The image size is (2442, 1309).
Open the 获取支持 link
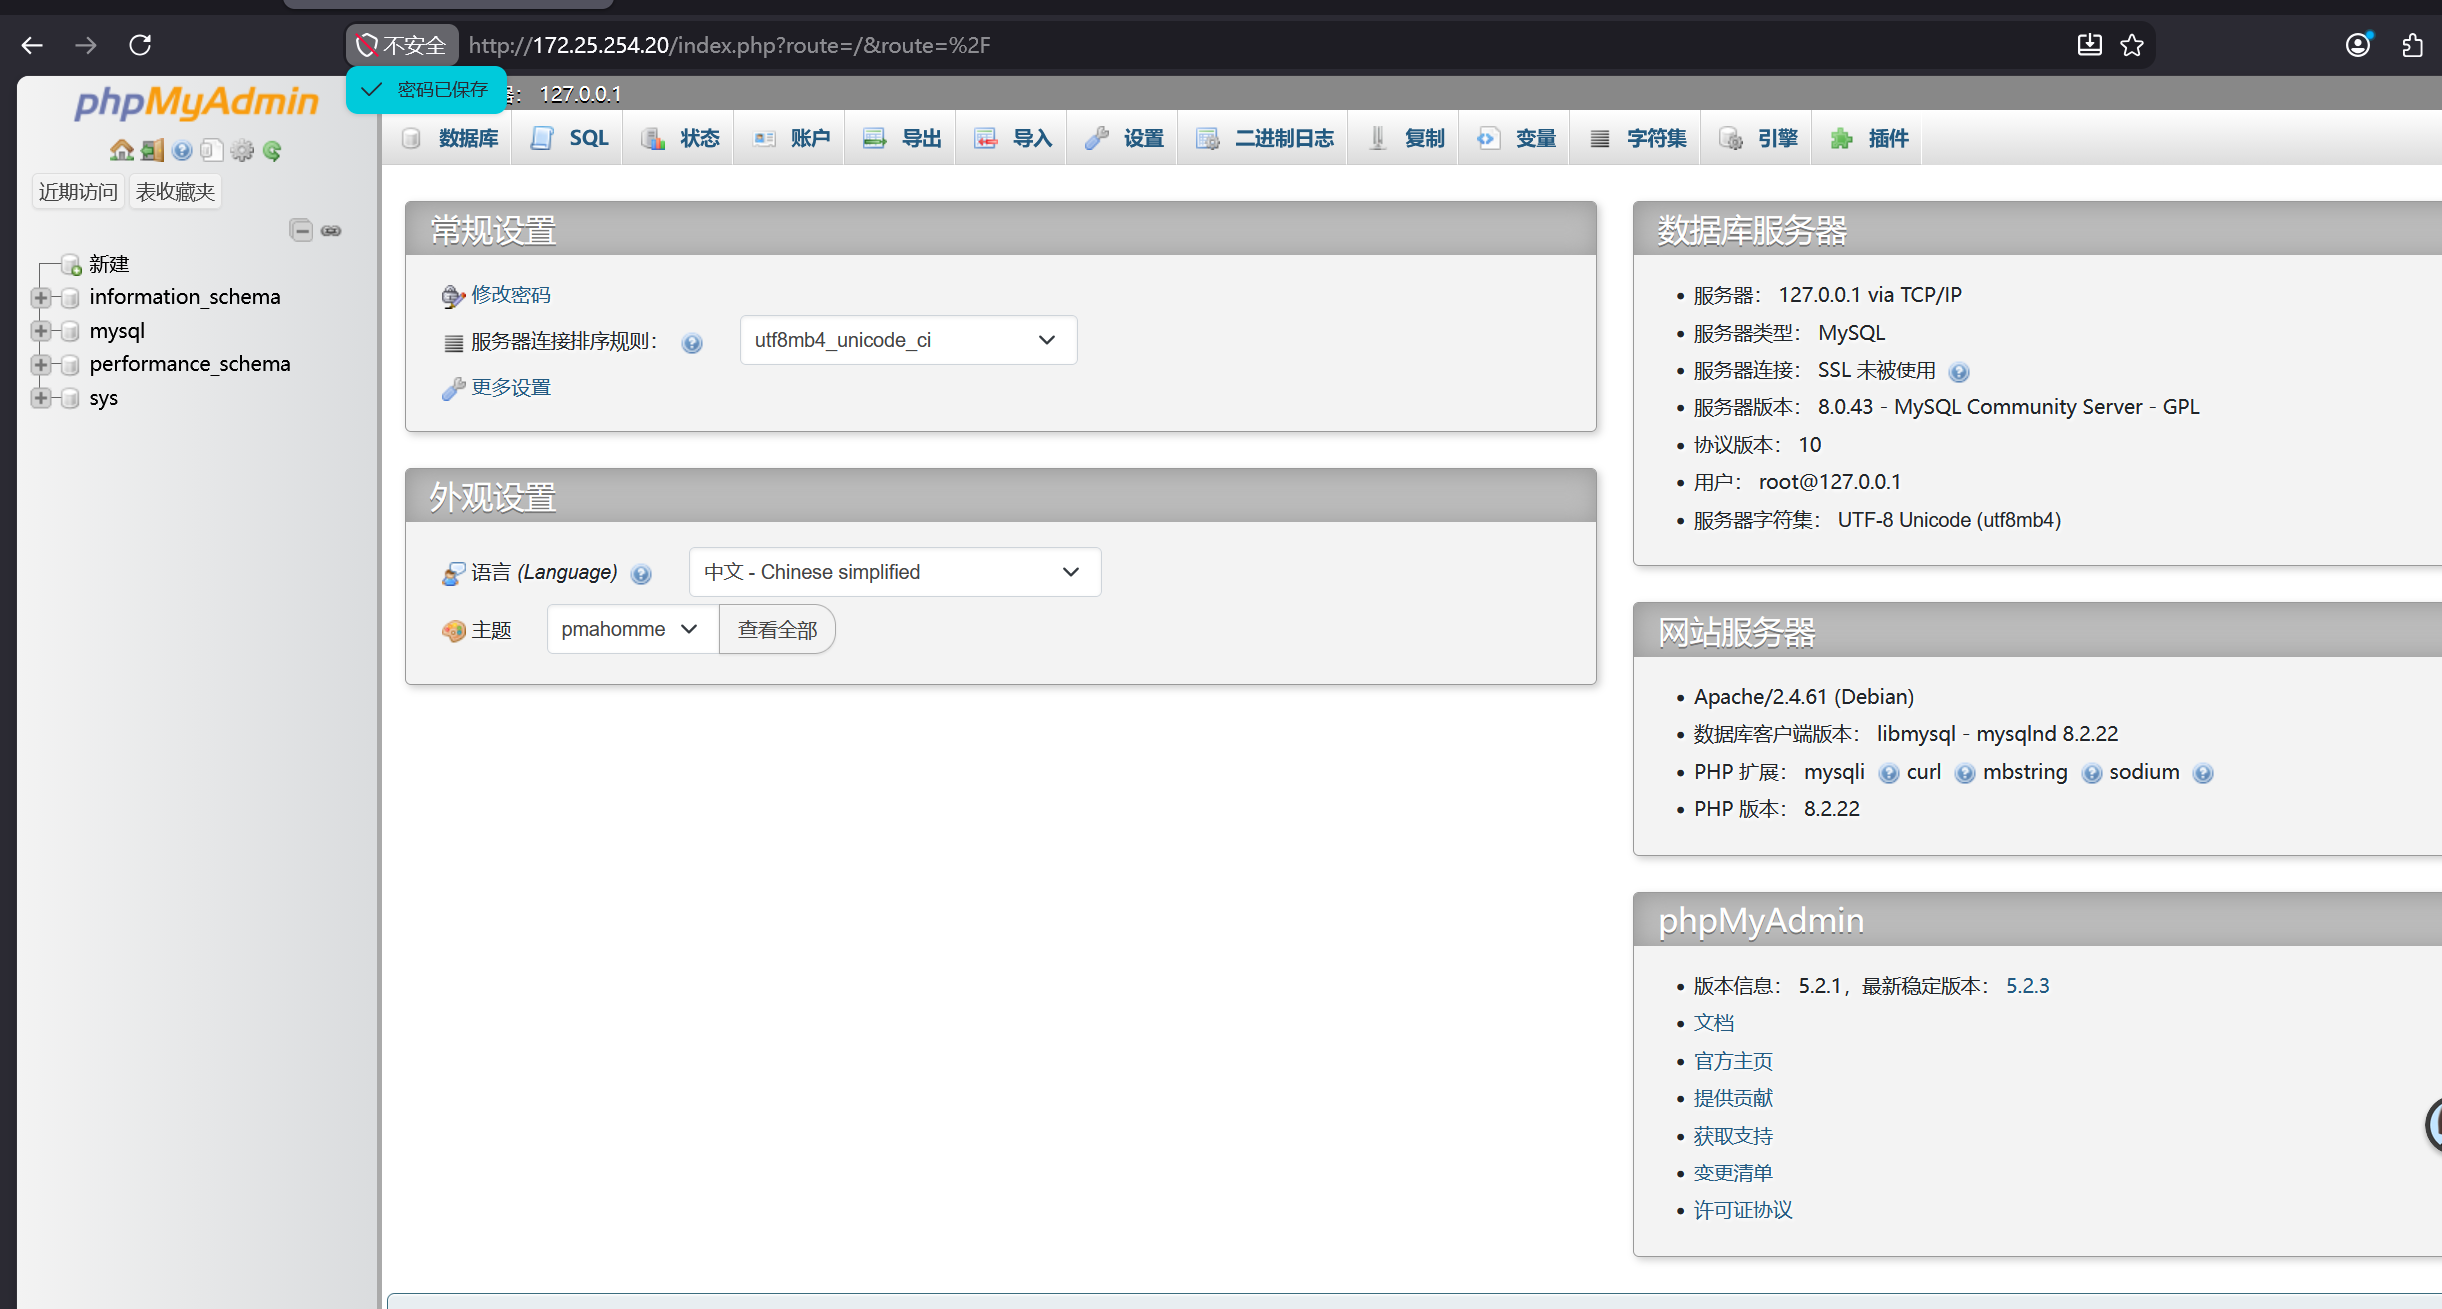click(1733, 1136)
